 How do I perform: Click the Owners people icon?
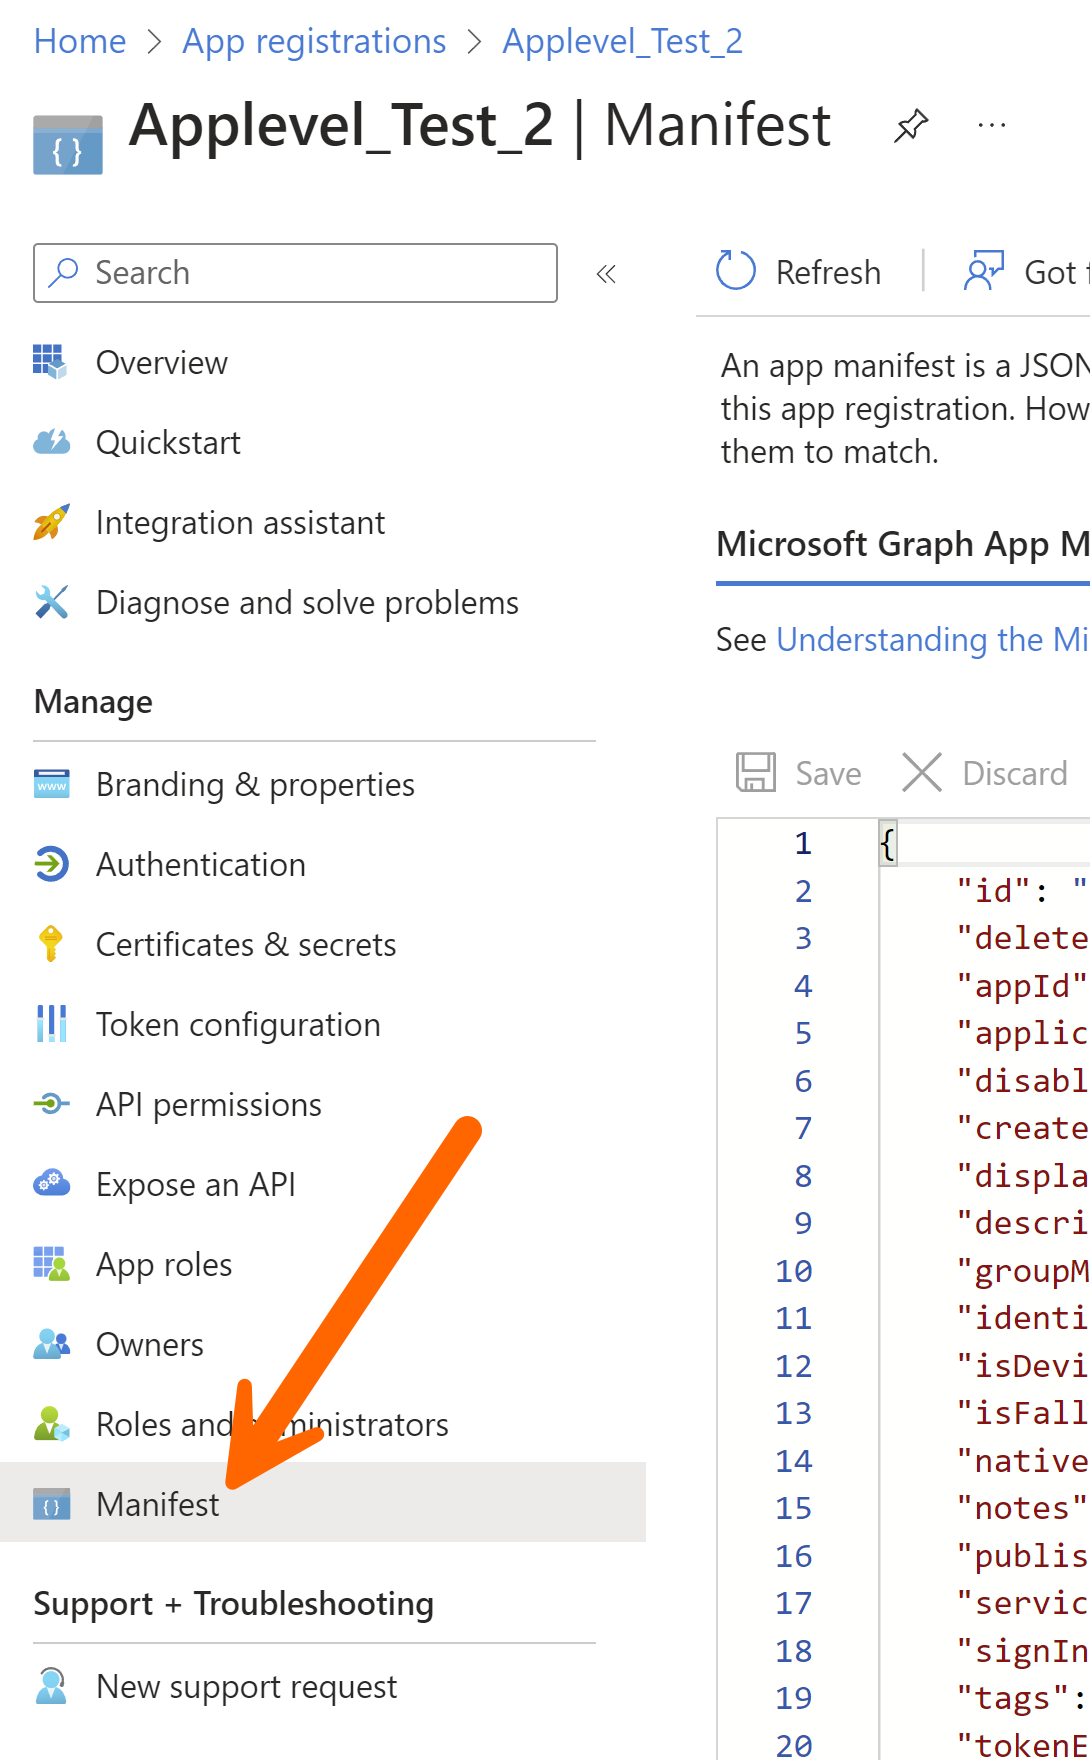click(51, 1344)
